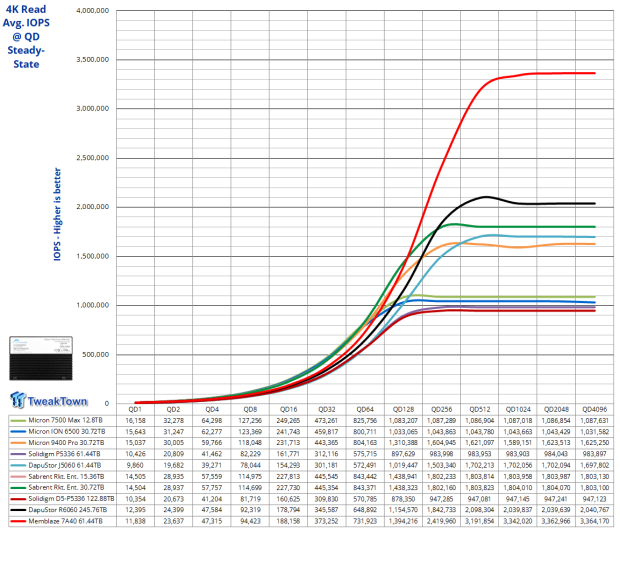Click the table cell '11,838'
The width and height of the screenshot is (620, 568).
pos(135,521)
